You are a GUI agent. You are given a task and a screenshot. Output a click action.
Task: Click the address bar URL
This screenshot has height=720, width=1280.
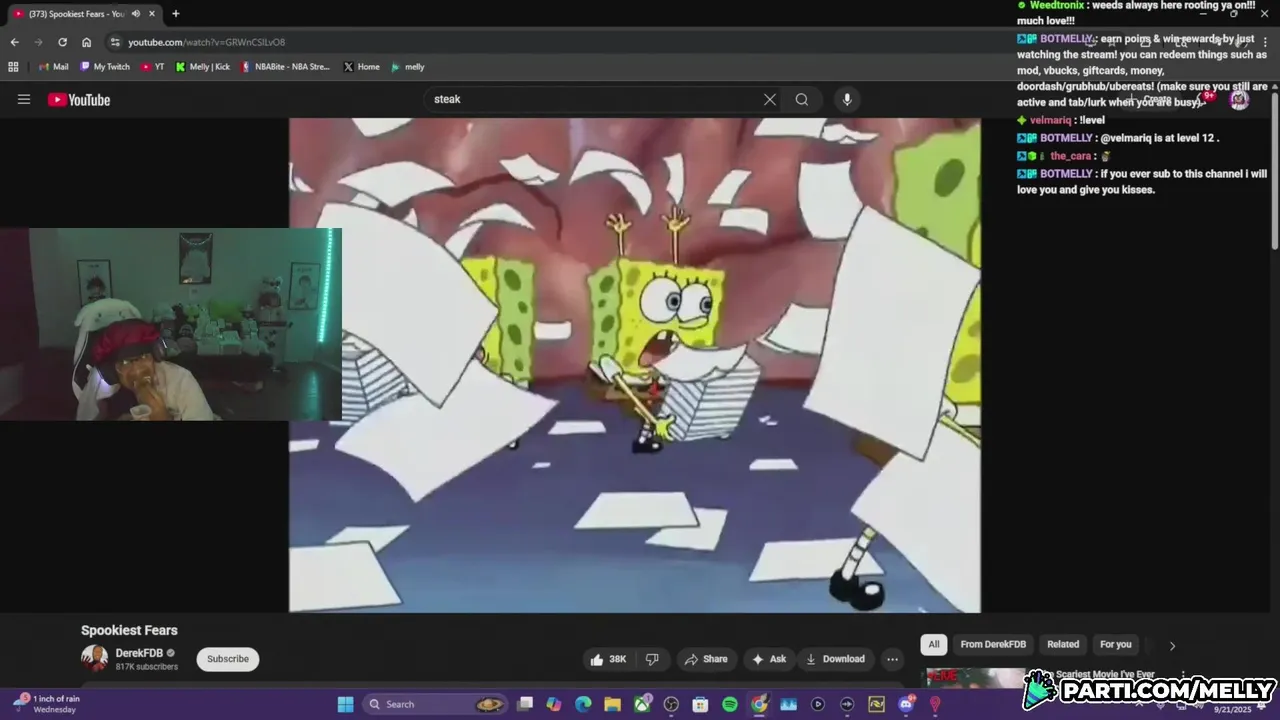[x=206, y=42]
